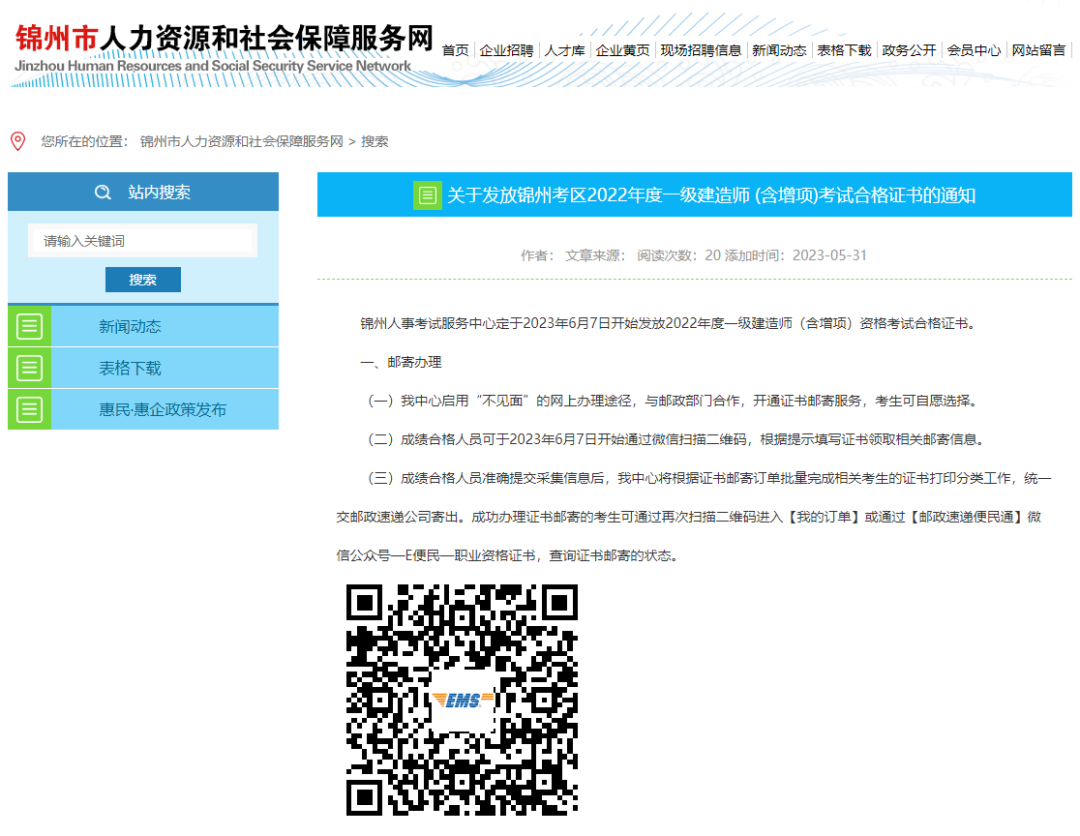Click the paragraph starting （三）成绩合格人员准确提交
This screenshot has width=1080, height=836.
(694, 516)
